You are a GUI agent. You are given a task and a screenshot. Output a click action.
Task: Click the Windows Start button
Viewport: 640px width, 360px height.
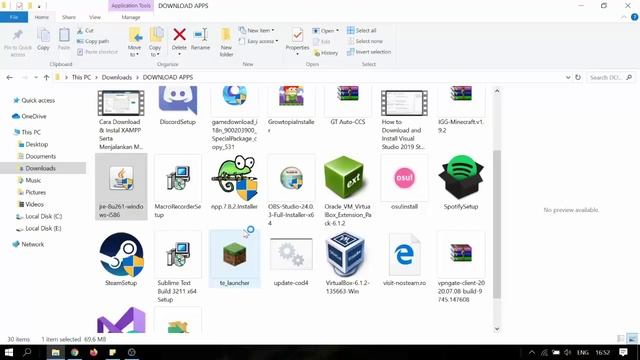tap(9, 352)
